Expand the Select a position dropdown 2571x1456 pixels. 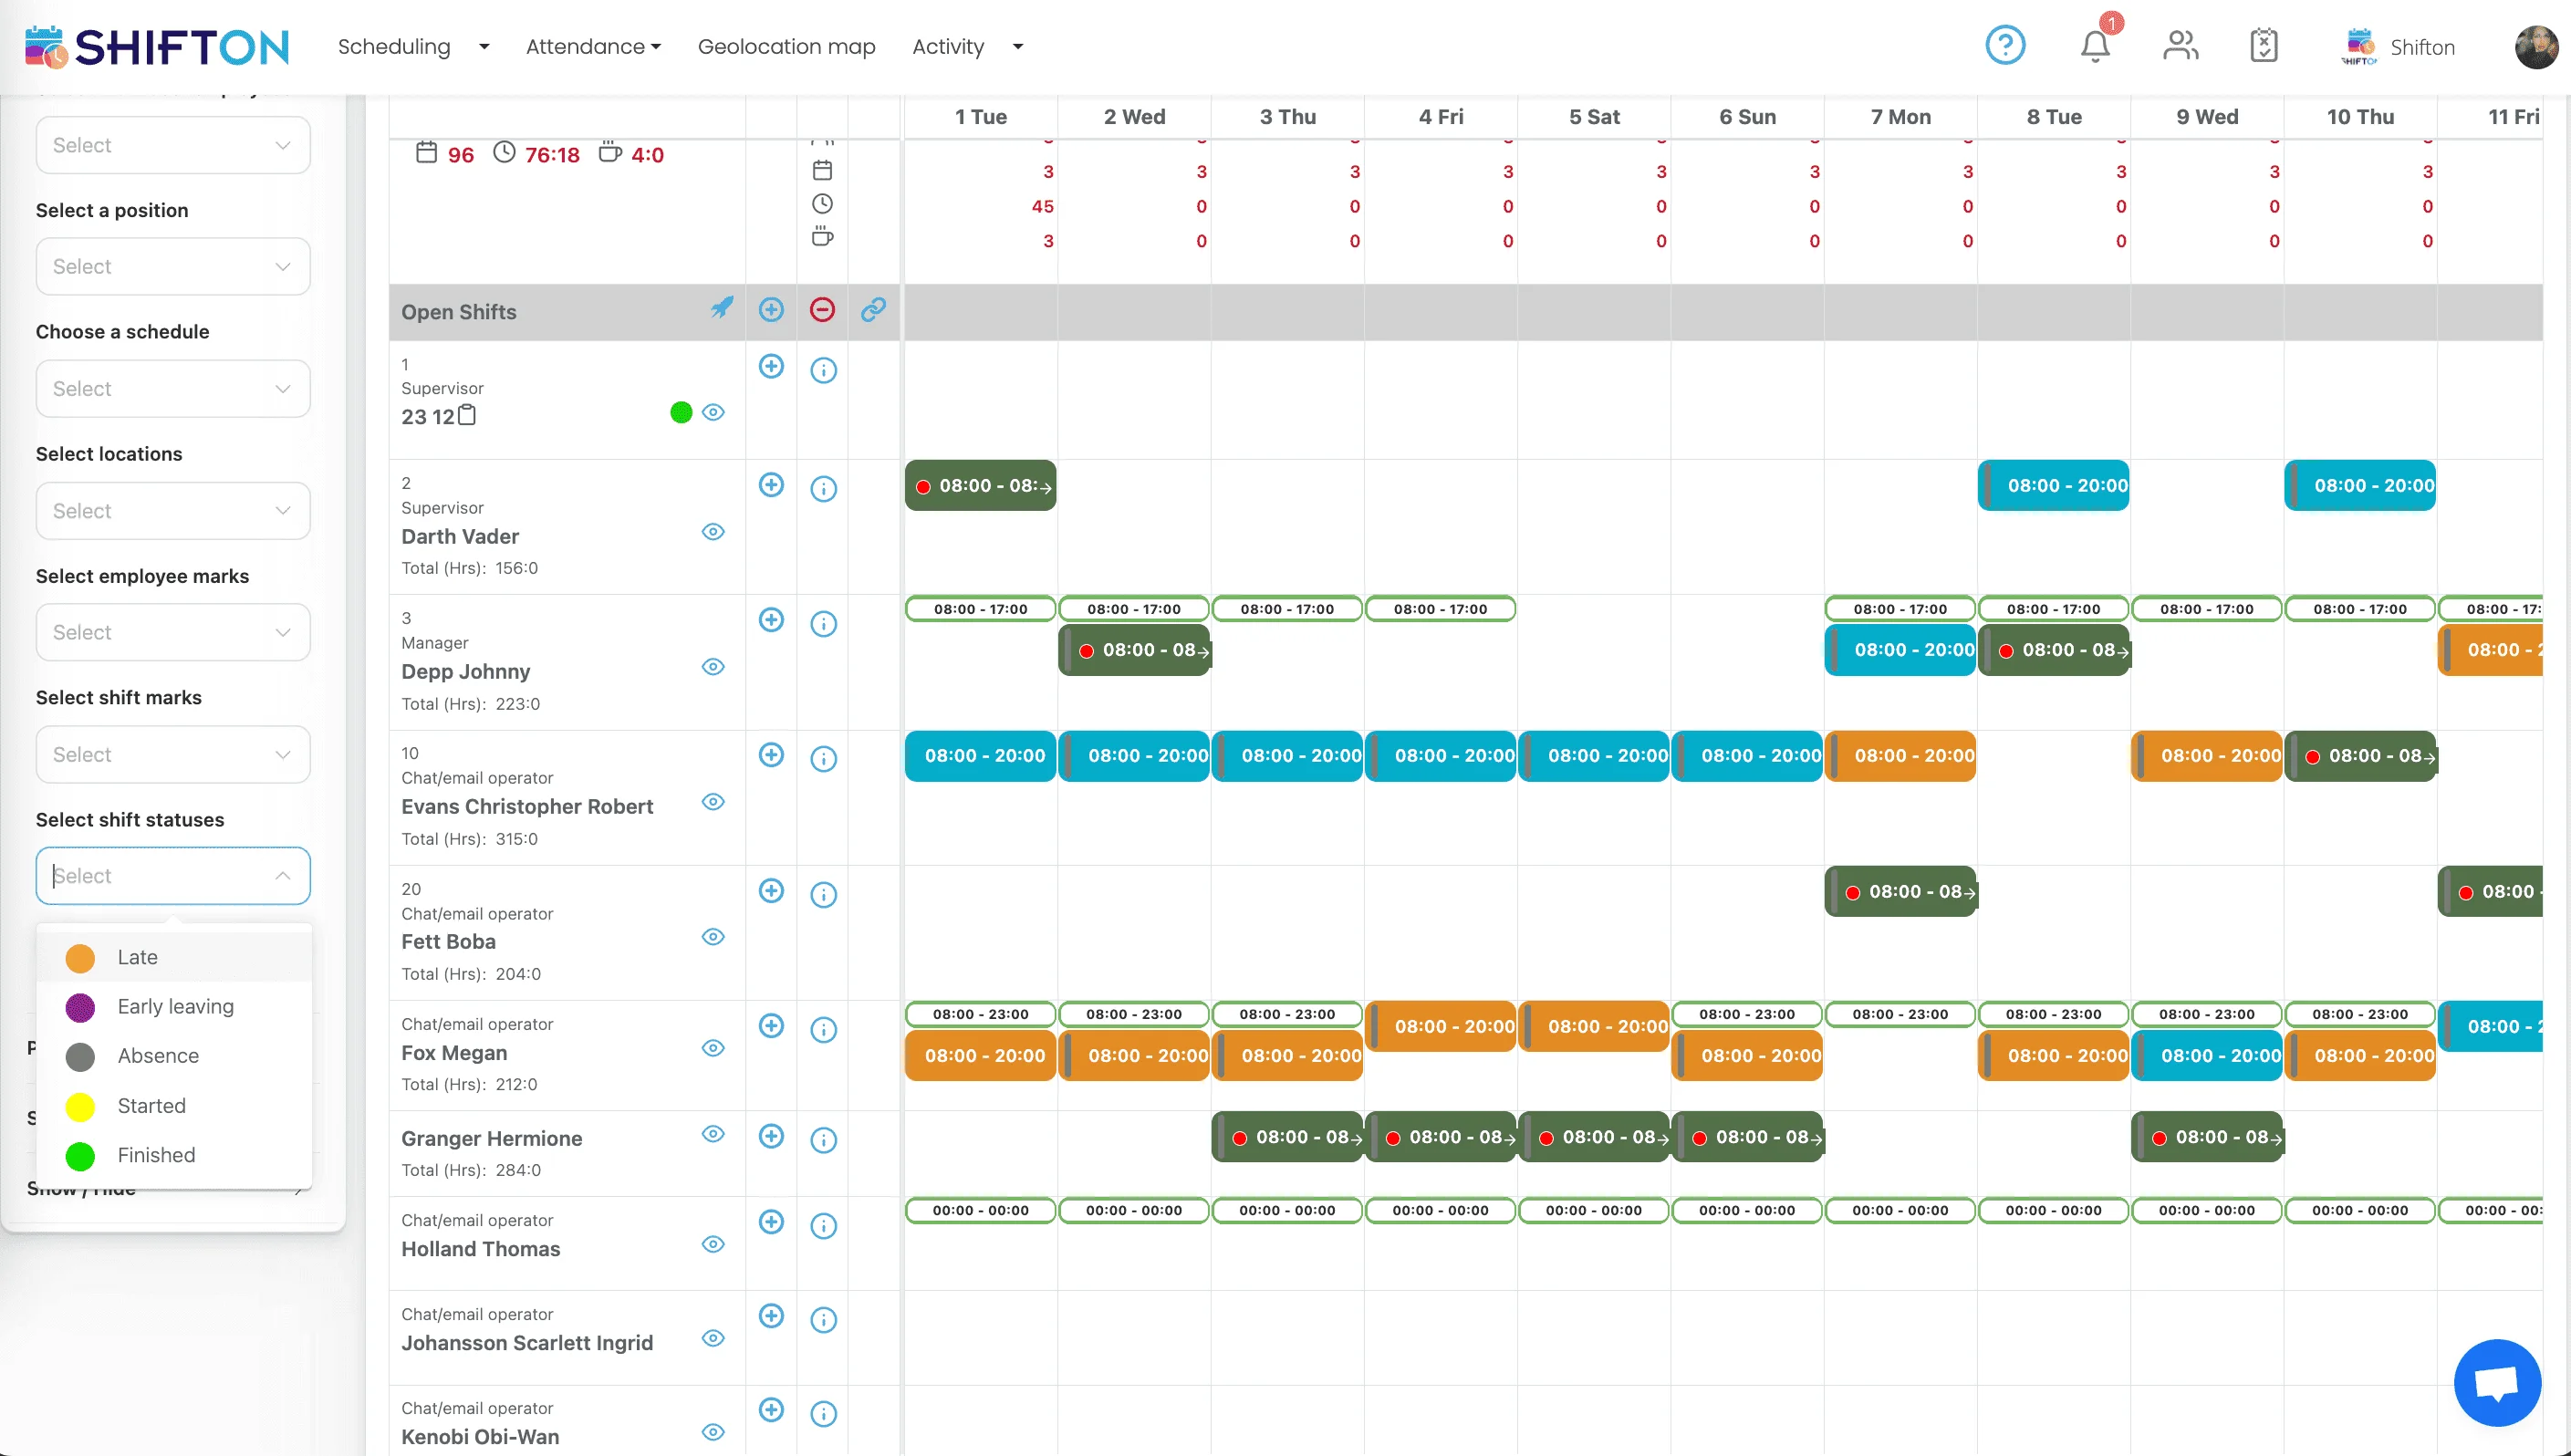pos(173,266)
